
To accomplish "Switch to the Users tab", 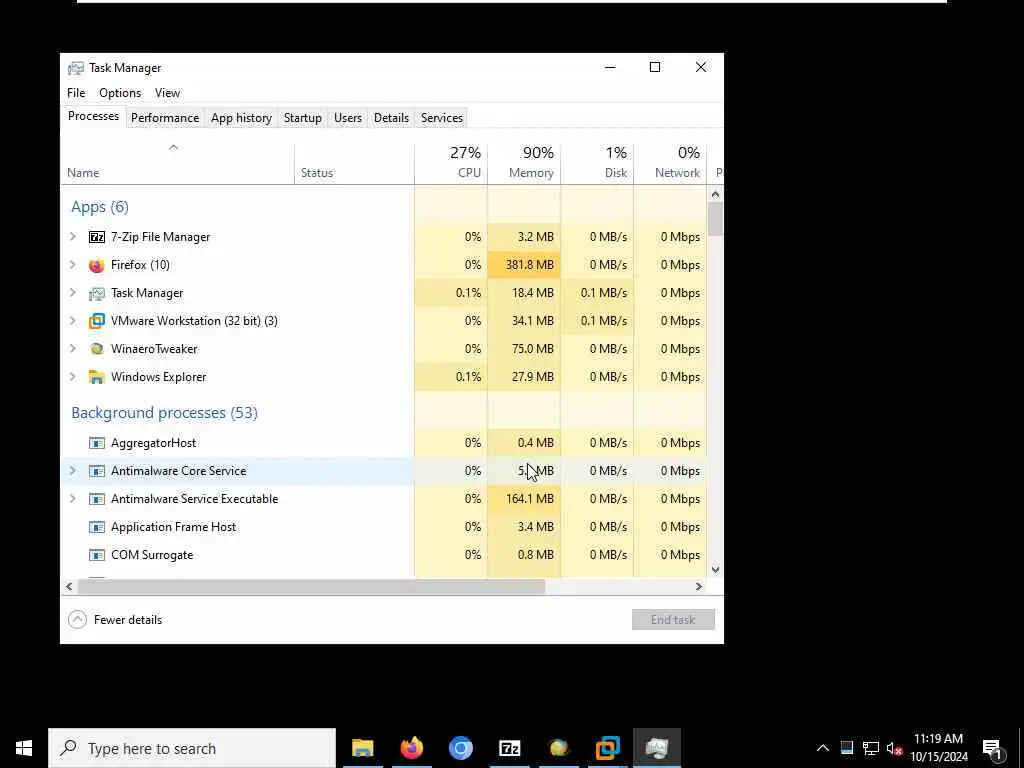I will coord(347,118).
